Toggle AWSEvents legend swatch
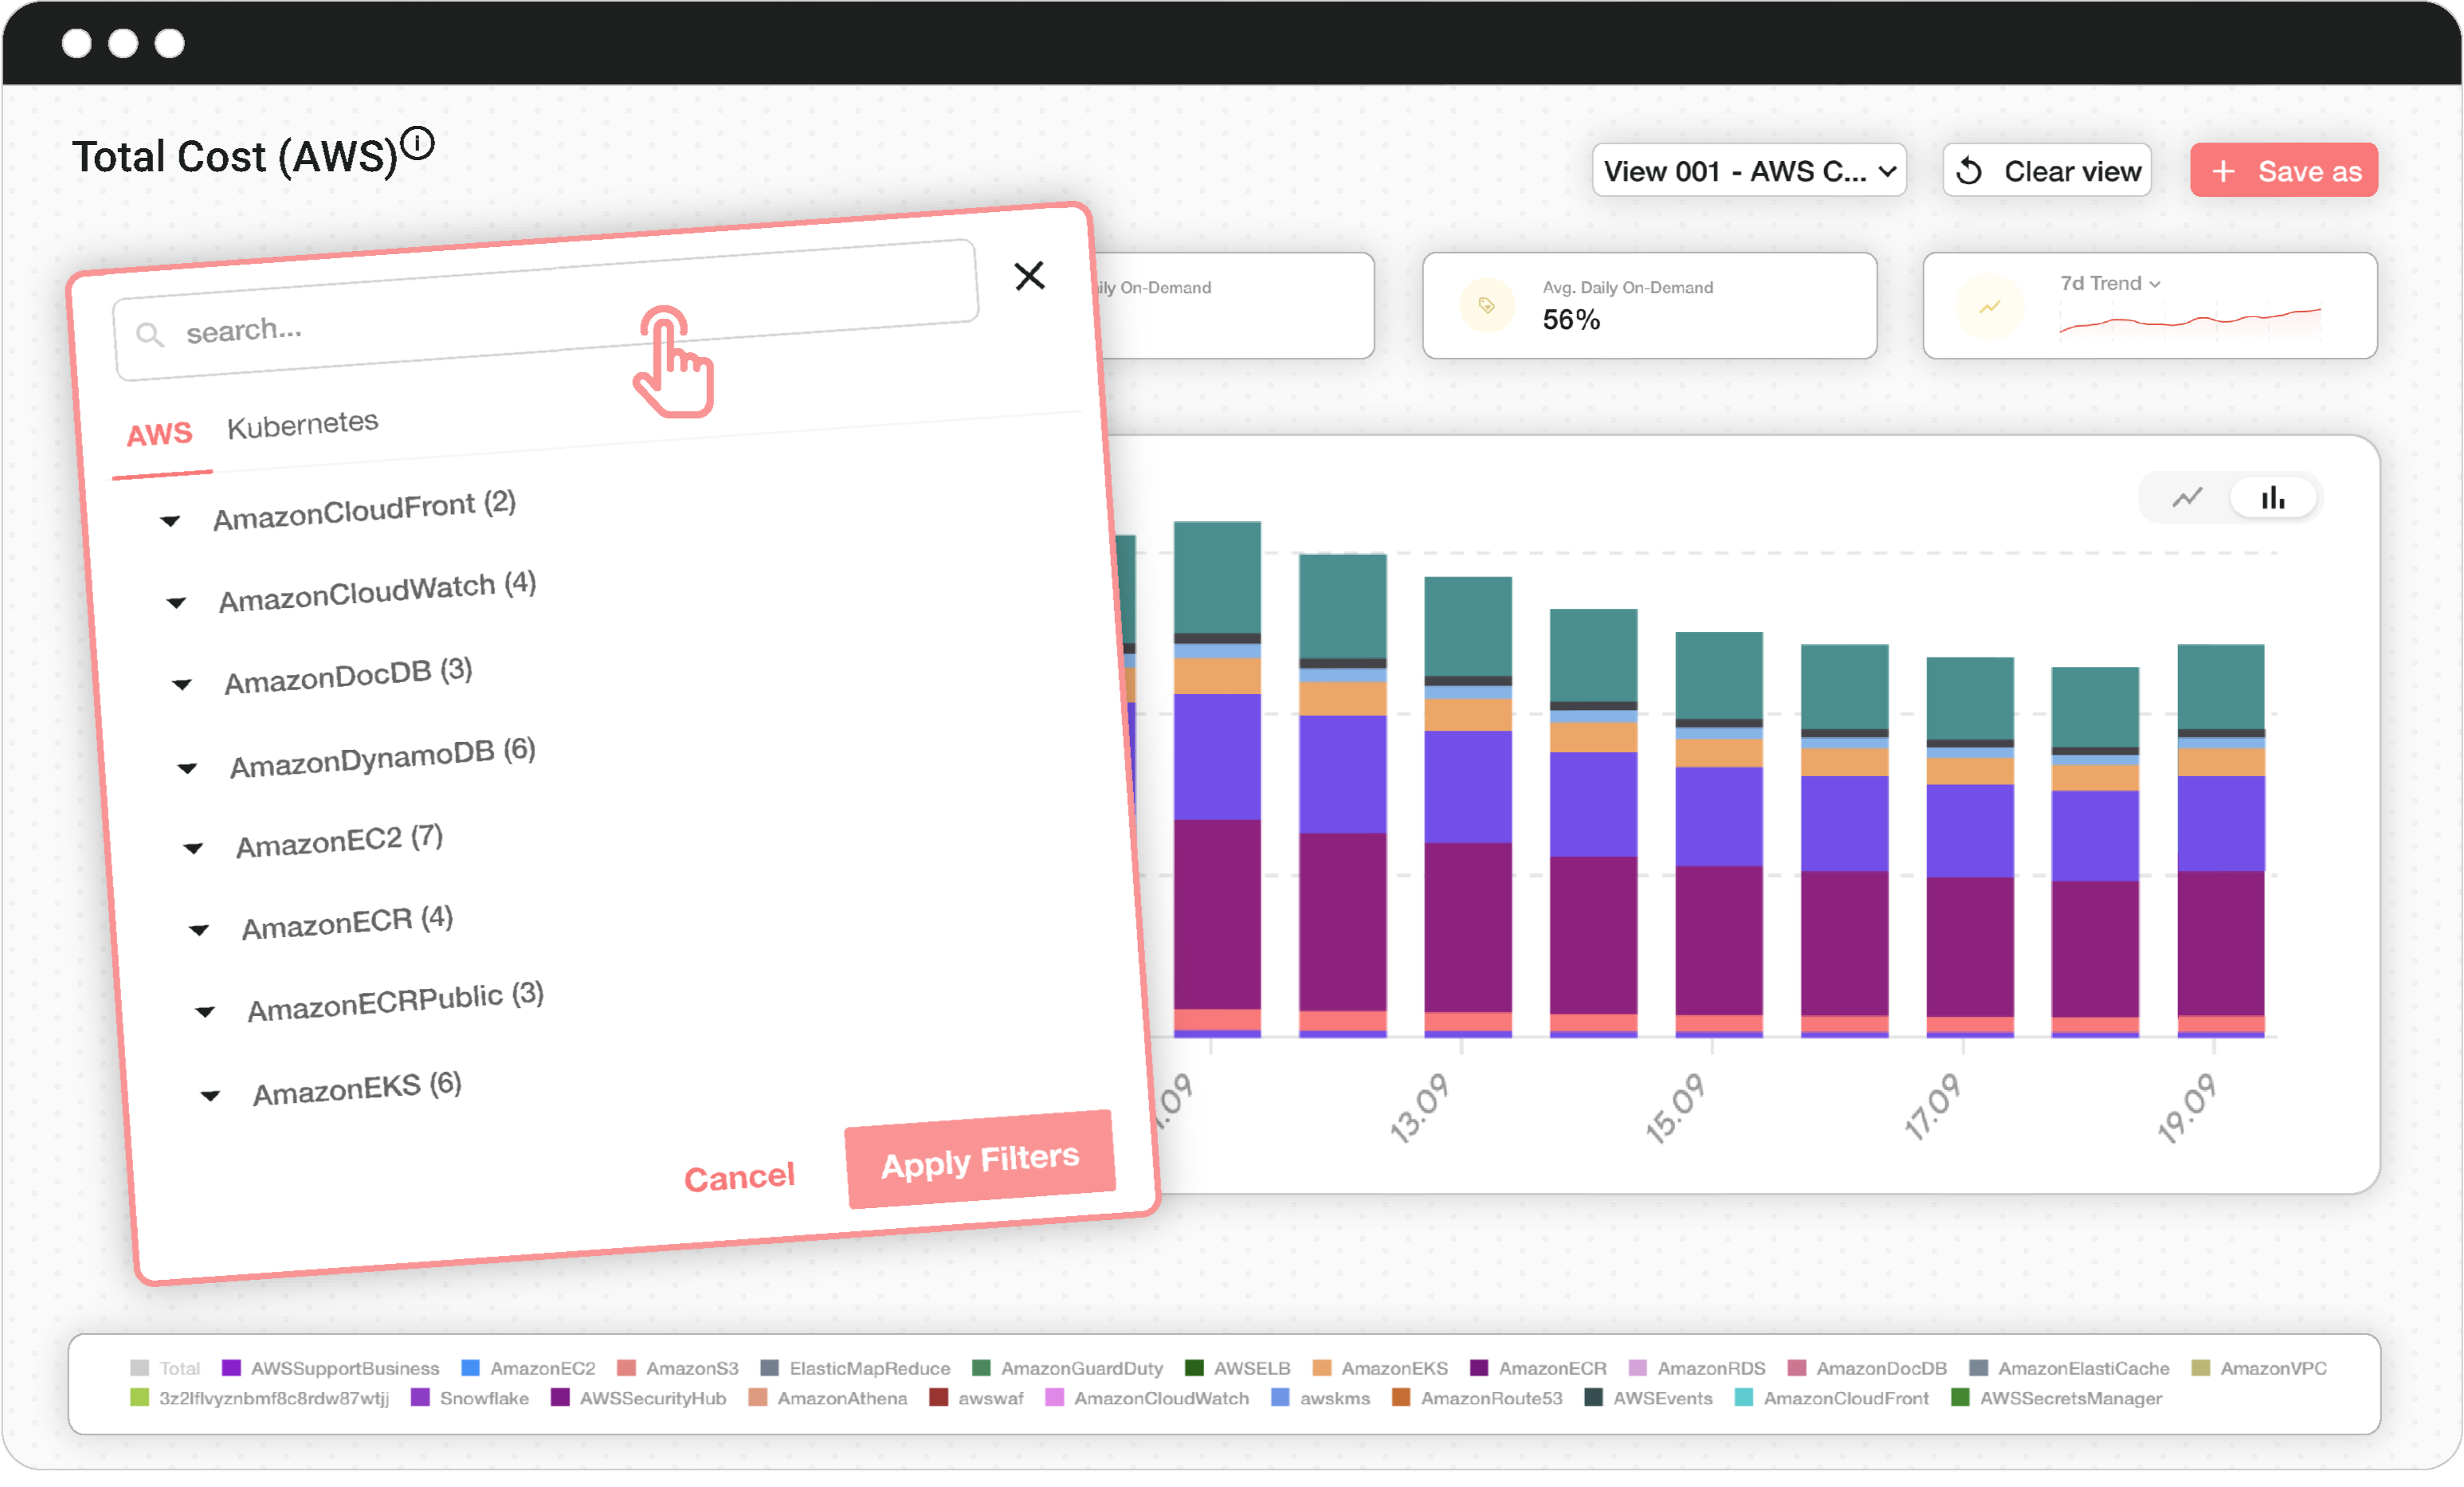 (1594, 1398)
